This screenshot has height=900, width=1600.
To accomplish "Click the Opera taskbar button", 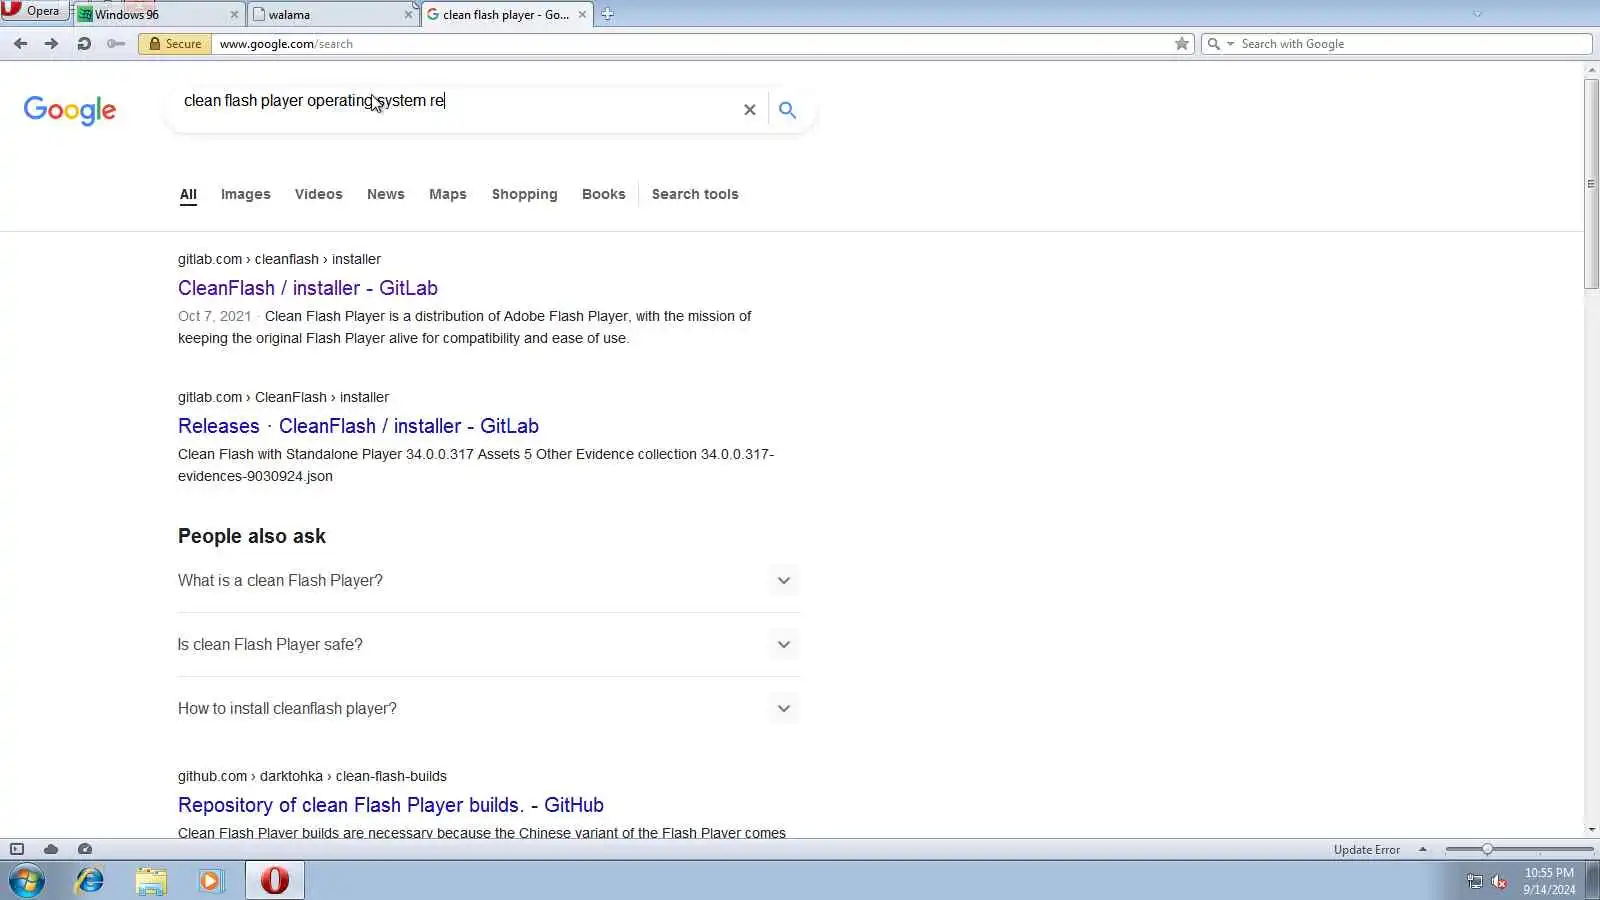I will [274, 880].
